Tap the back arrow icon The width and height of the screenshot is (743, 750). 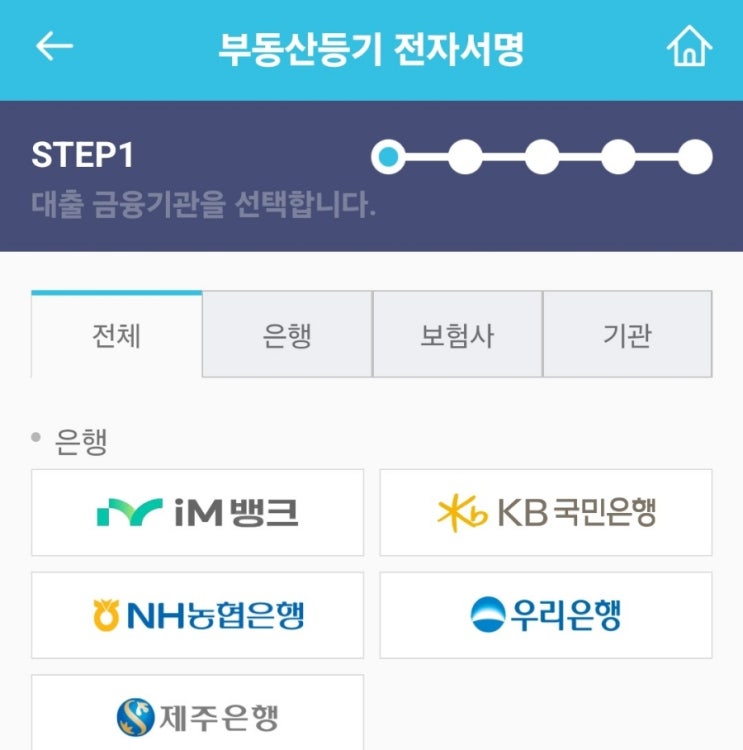tap(55, 46)
